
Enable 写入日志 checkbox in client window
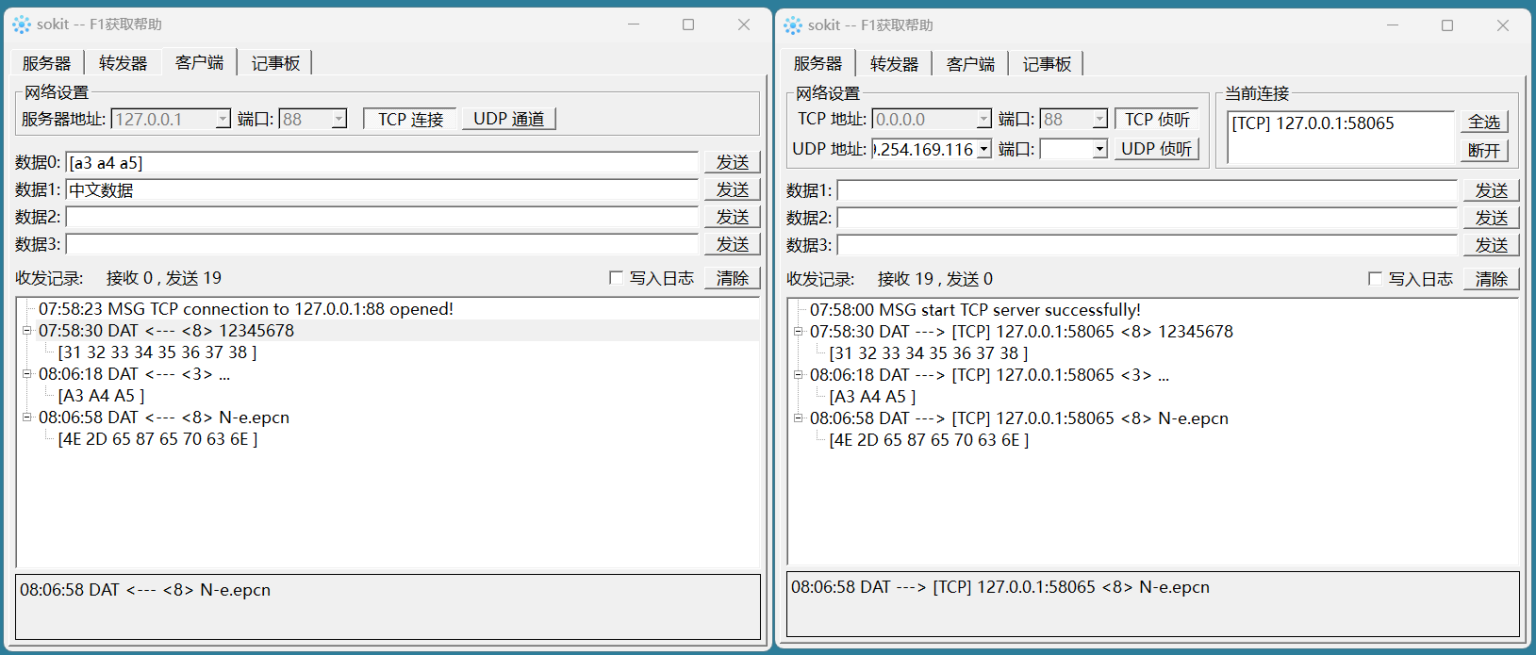[616, 278]
